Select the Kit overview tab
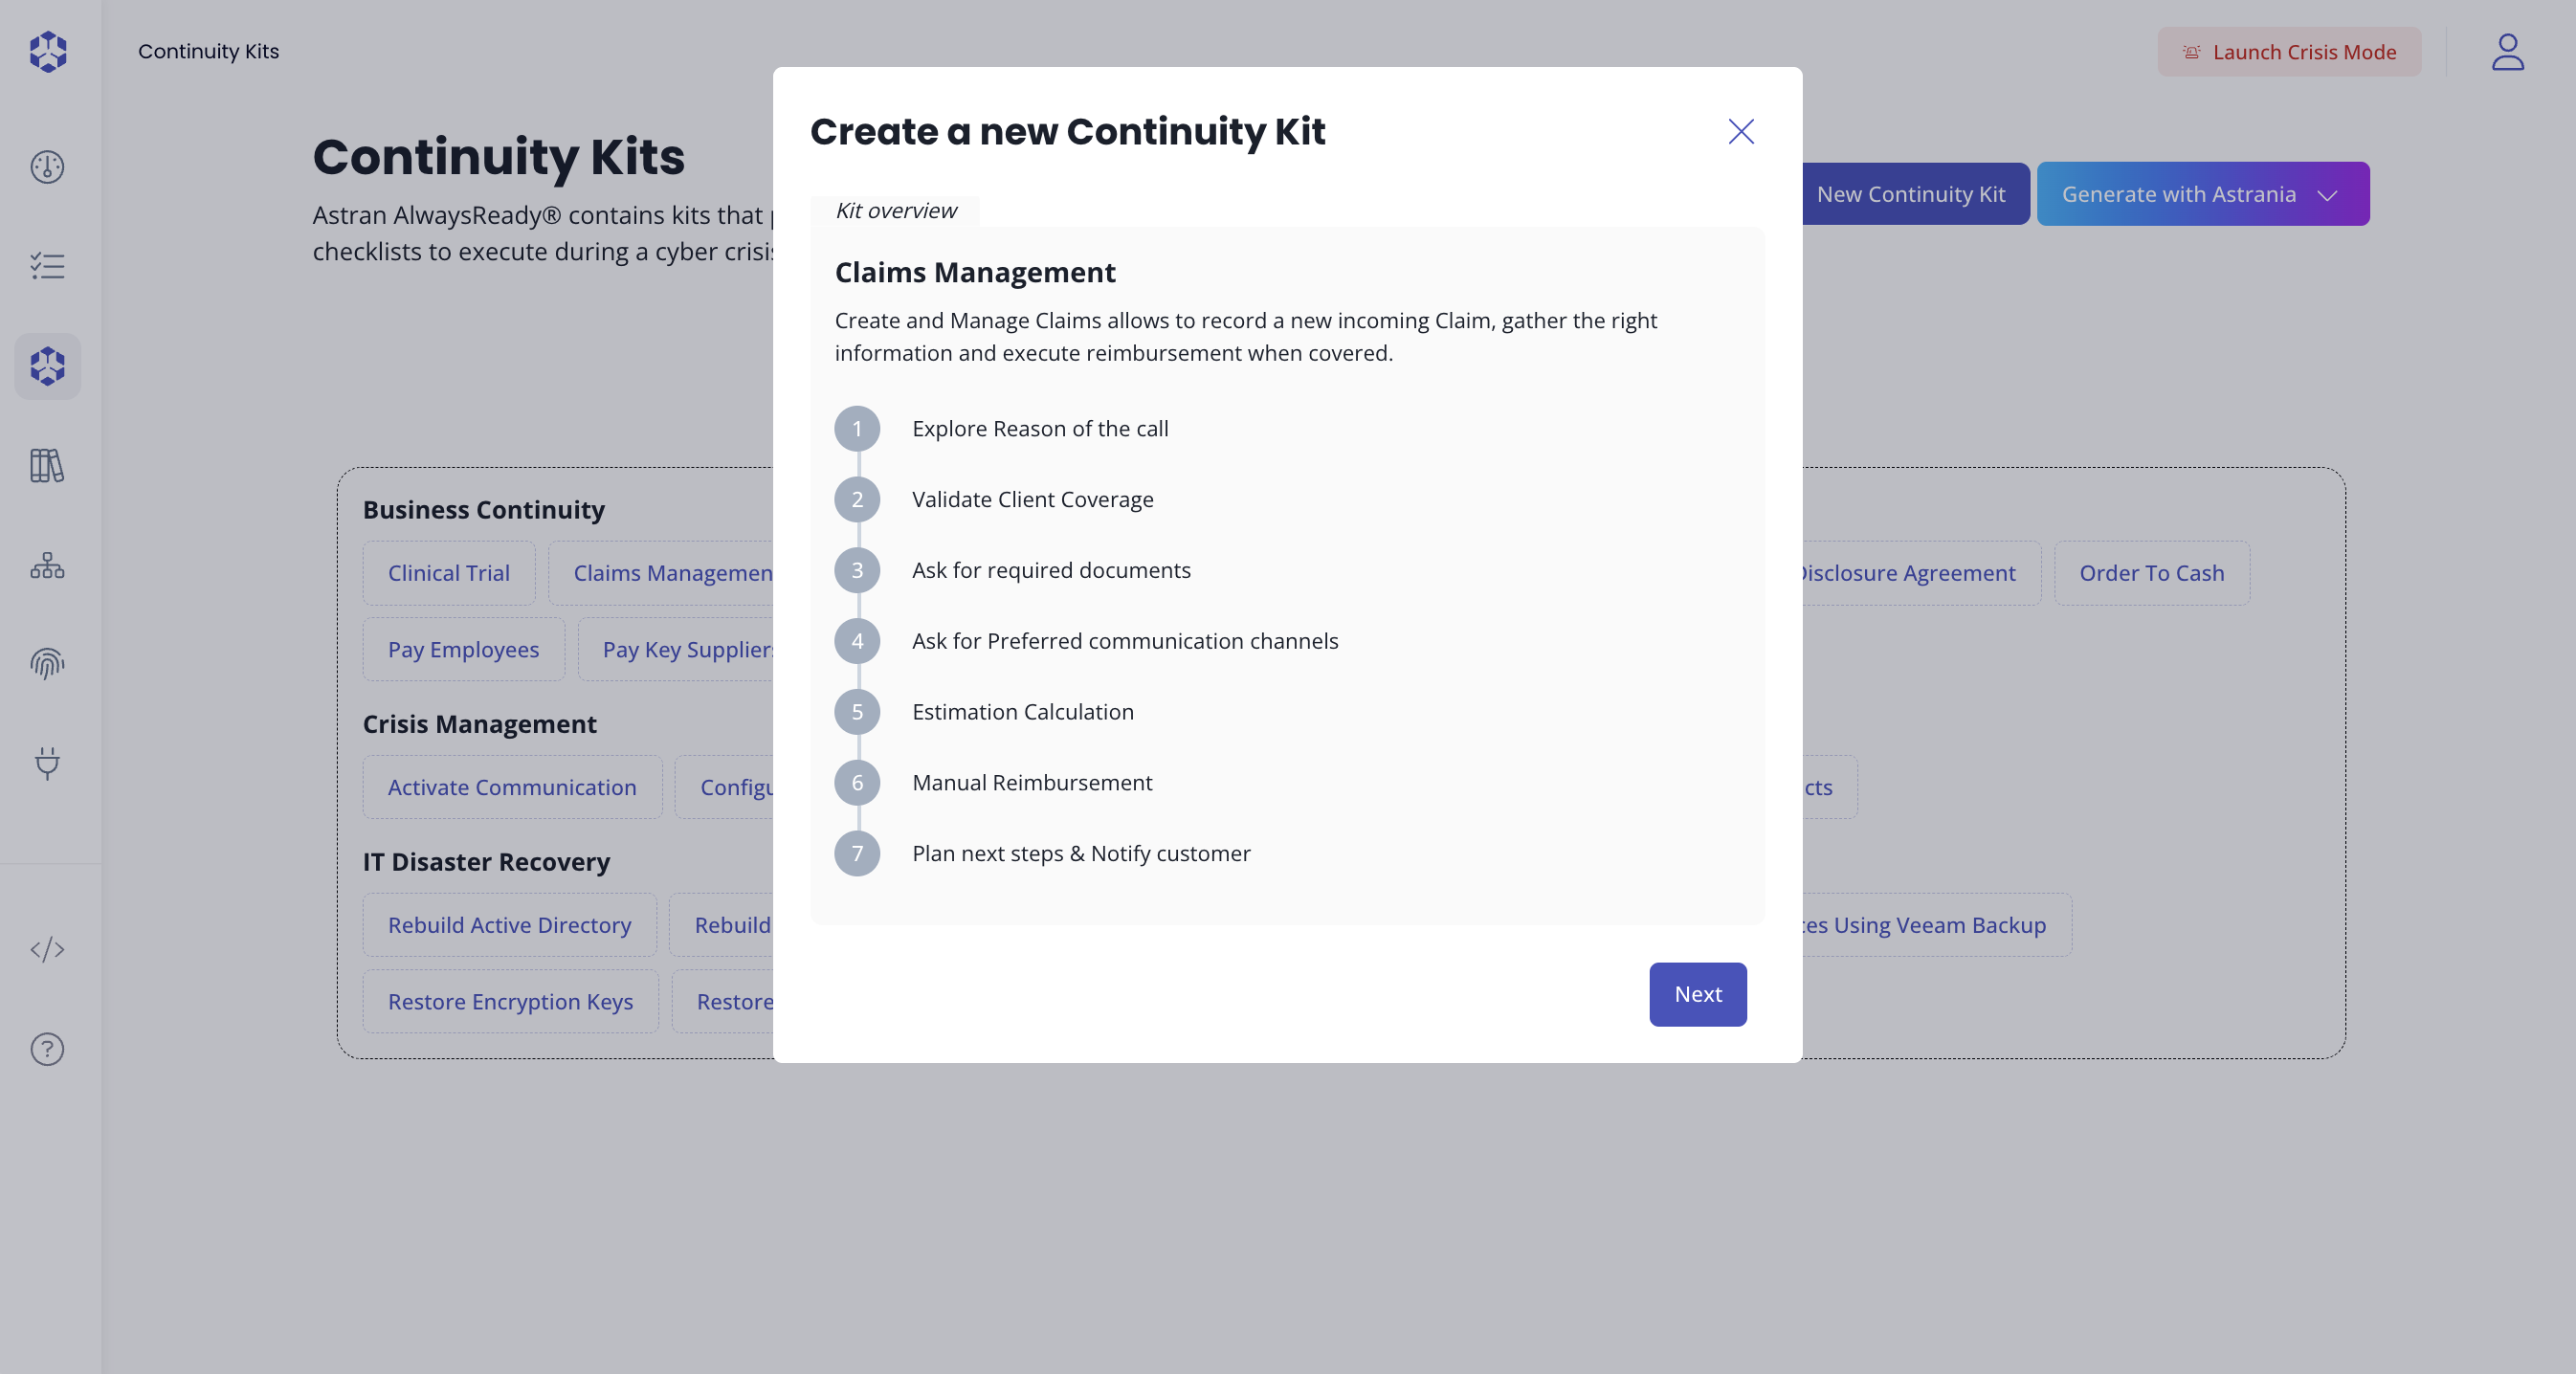 click(x=896, y=211)
